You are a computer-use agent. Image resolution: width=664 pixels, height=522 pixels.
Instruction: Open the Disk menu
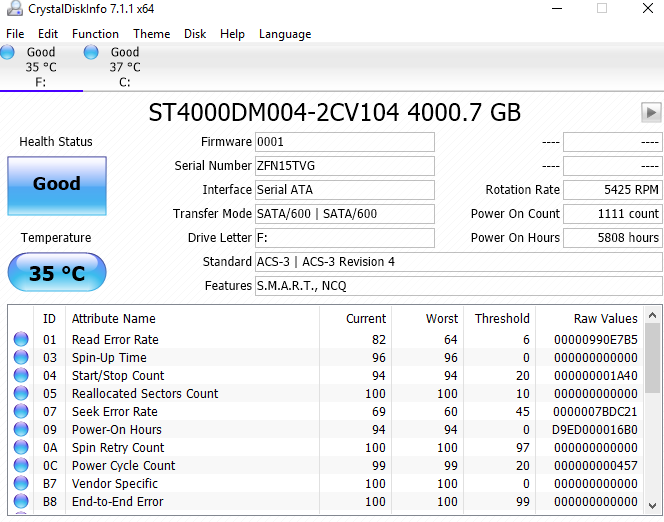point(195,33)
